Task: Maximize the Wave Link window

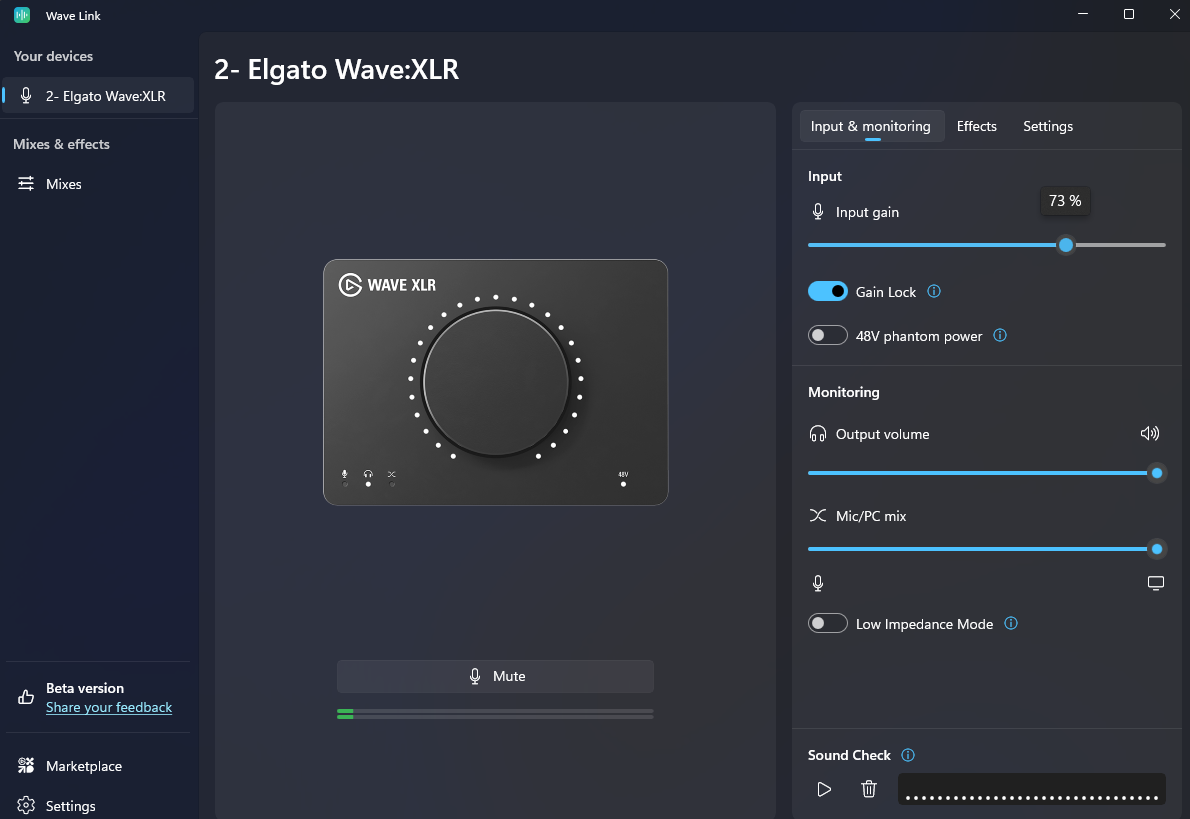Action: [x=1129, y=14]
